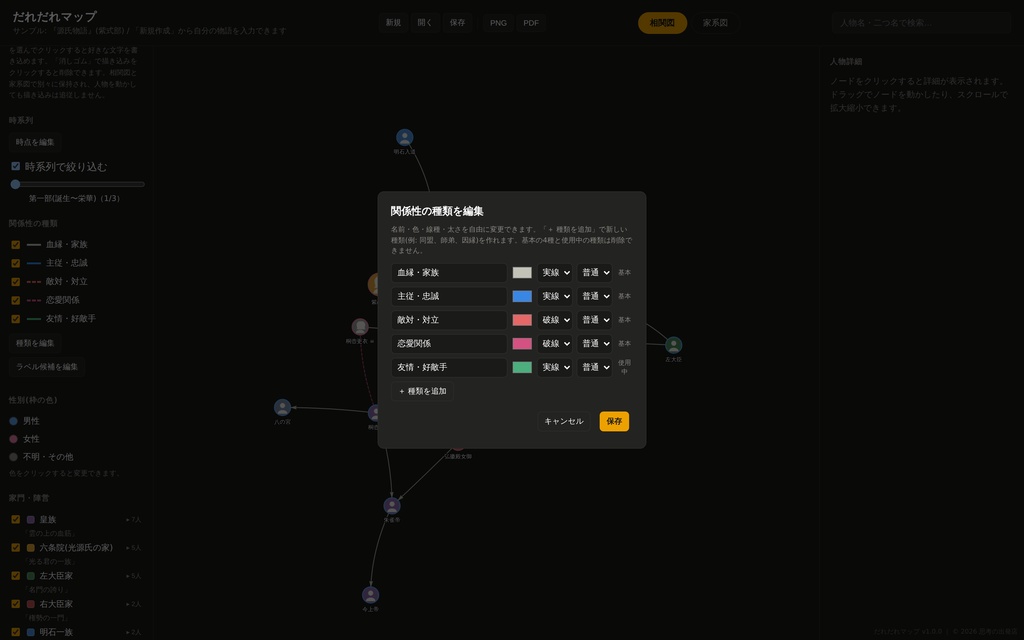Image resolution: width=1024 pixels, height=640 pixels.
Task: Click the ラベル候補を編集 button
Action: 47,367
